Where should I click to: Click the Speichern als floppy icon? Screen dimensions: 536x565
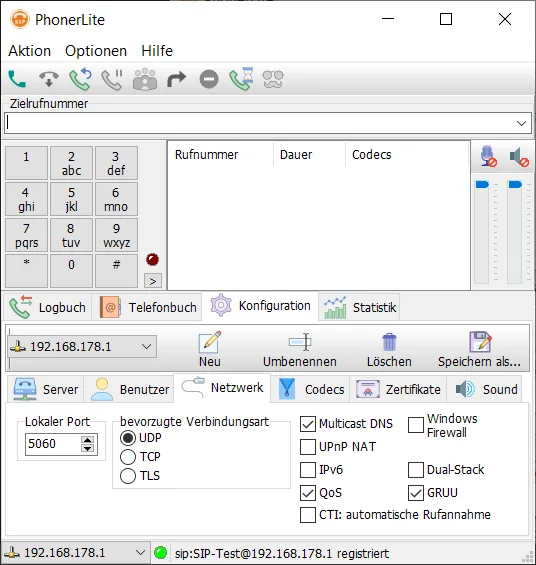coord(480,342)
